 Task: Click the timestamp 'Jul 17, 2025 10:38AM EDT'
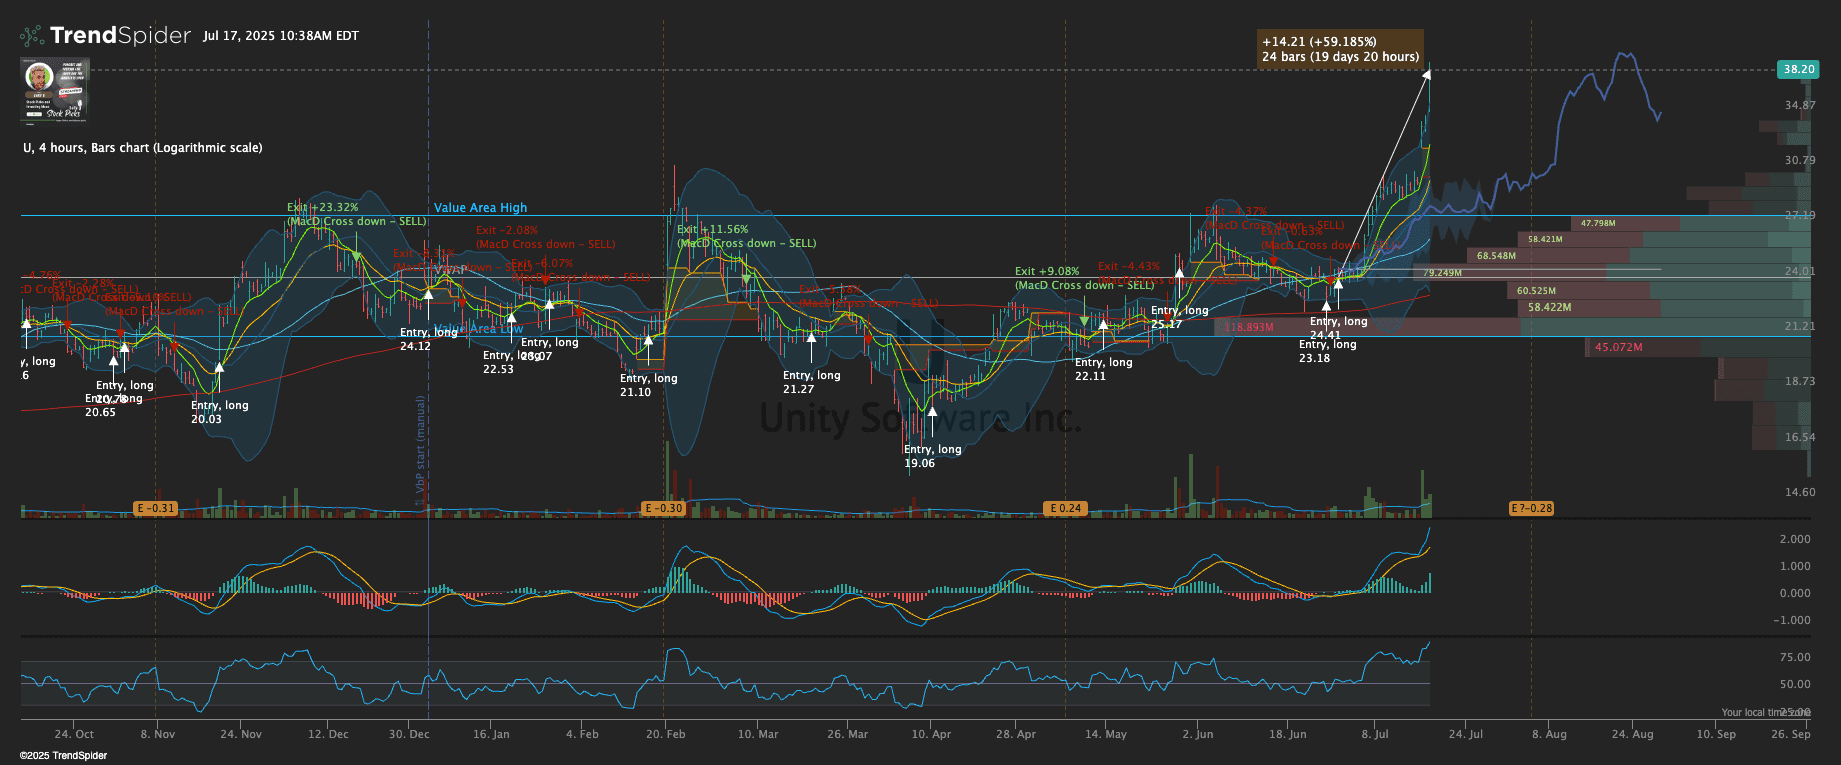click(281, 36)
